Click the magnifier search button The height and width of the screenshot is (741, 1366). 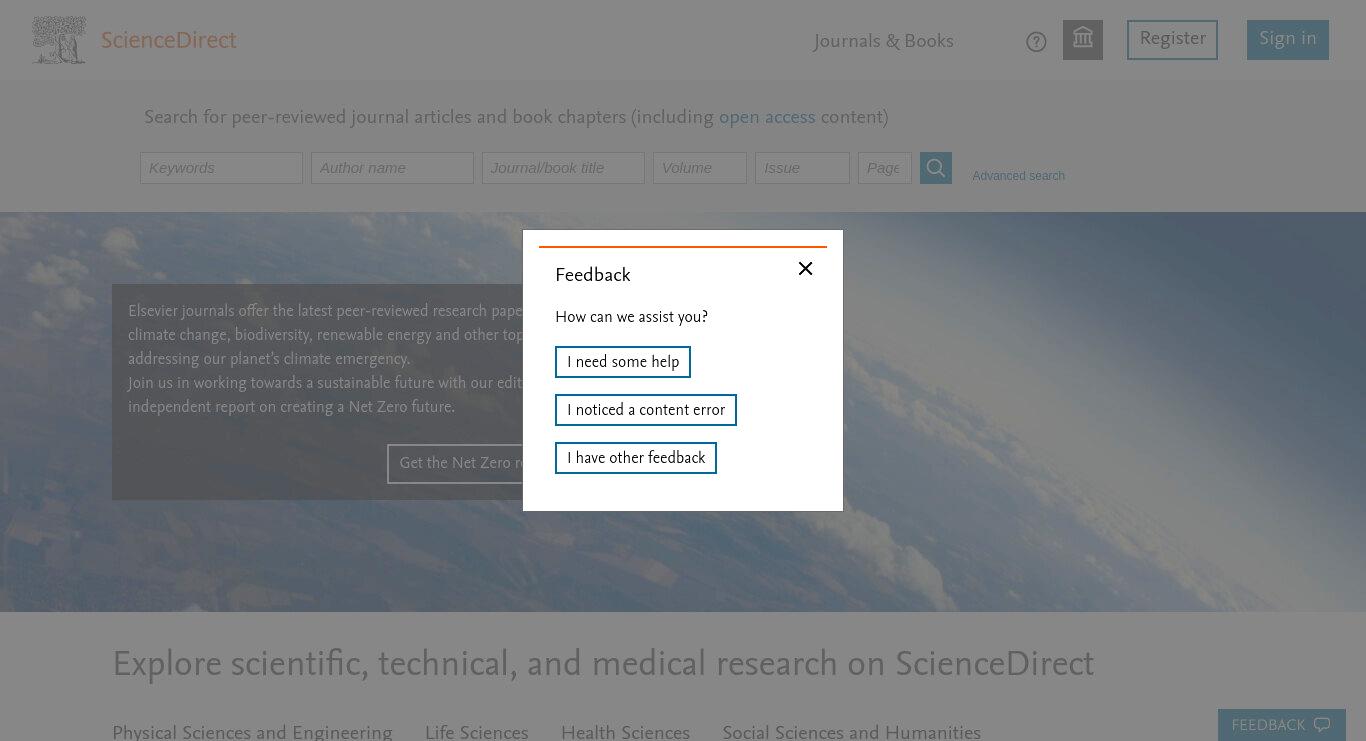936,168
